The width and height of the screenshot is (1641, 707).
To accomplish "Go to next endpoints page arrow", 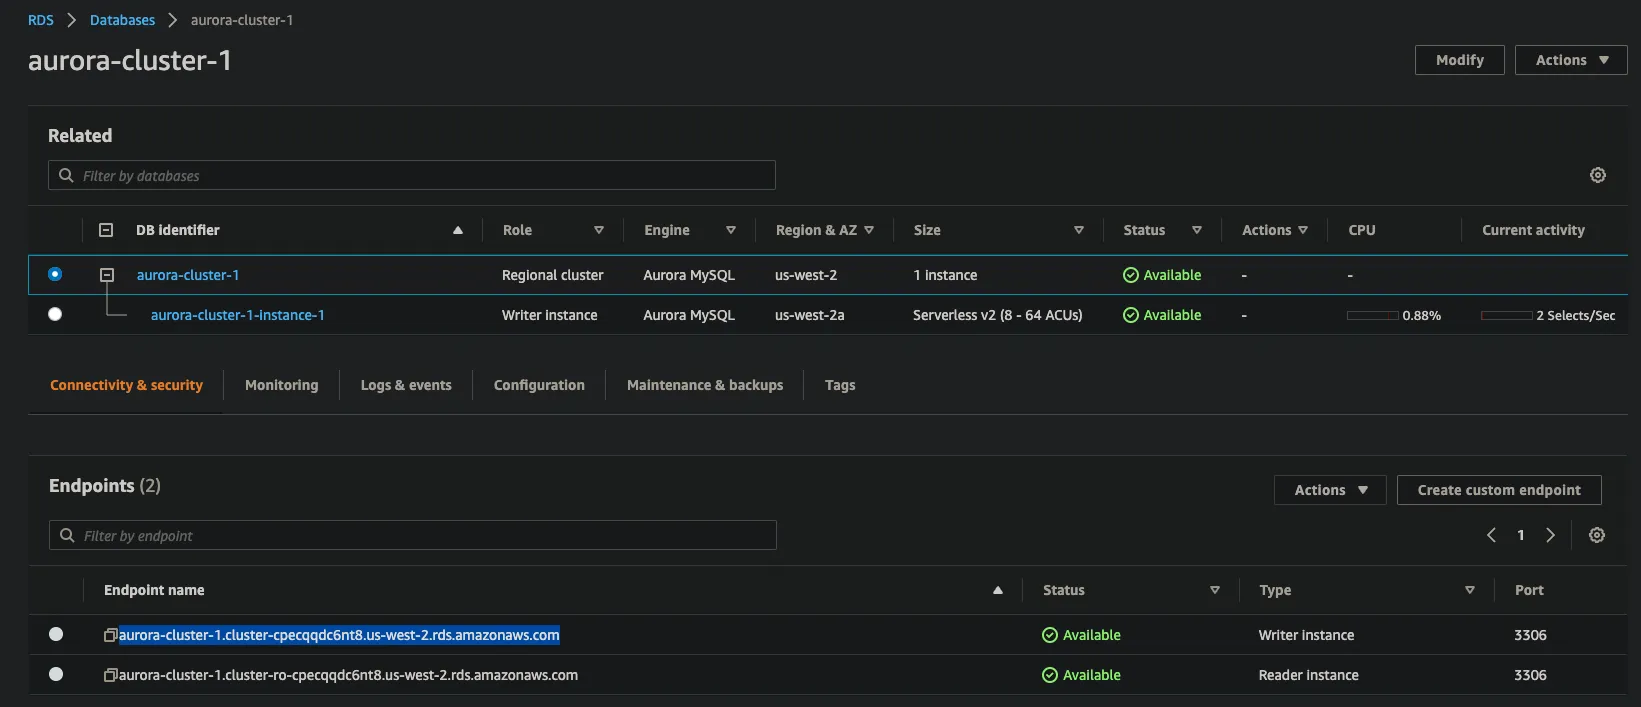I will click(1551, 535).
